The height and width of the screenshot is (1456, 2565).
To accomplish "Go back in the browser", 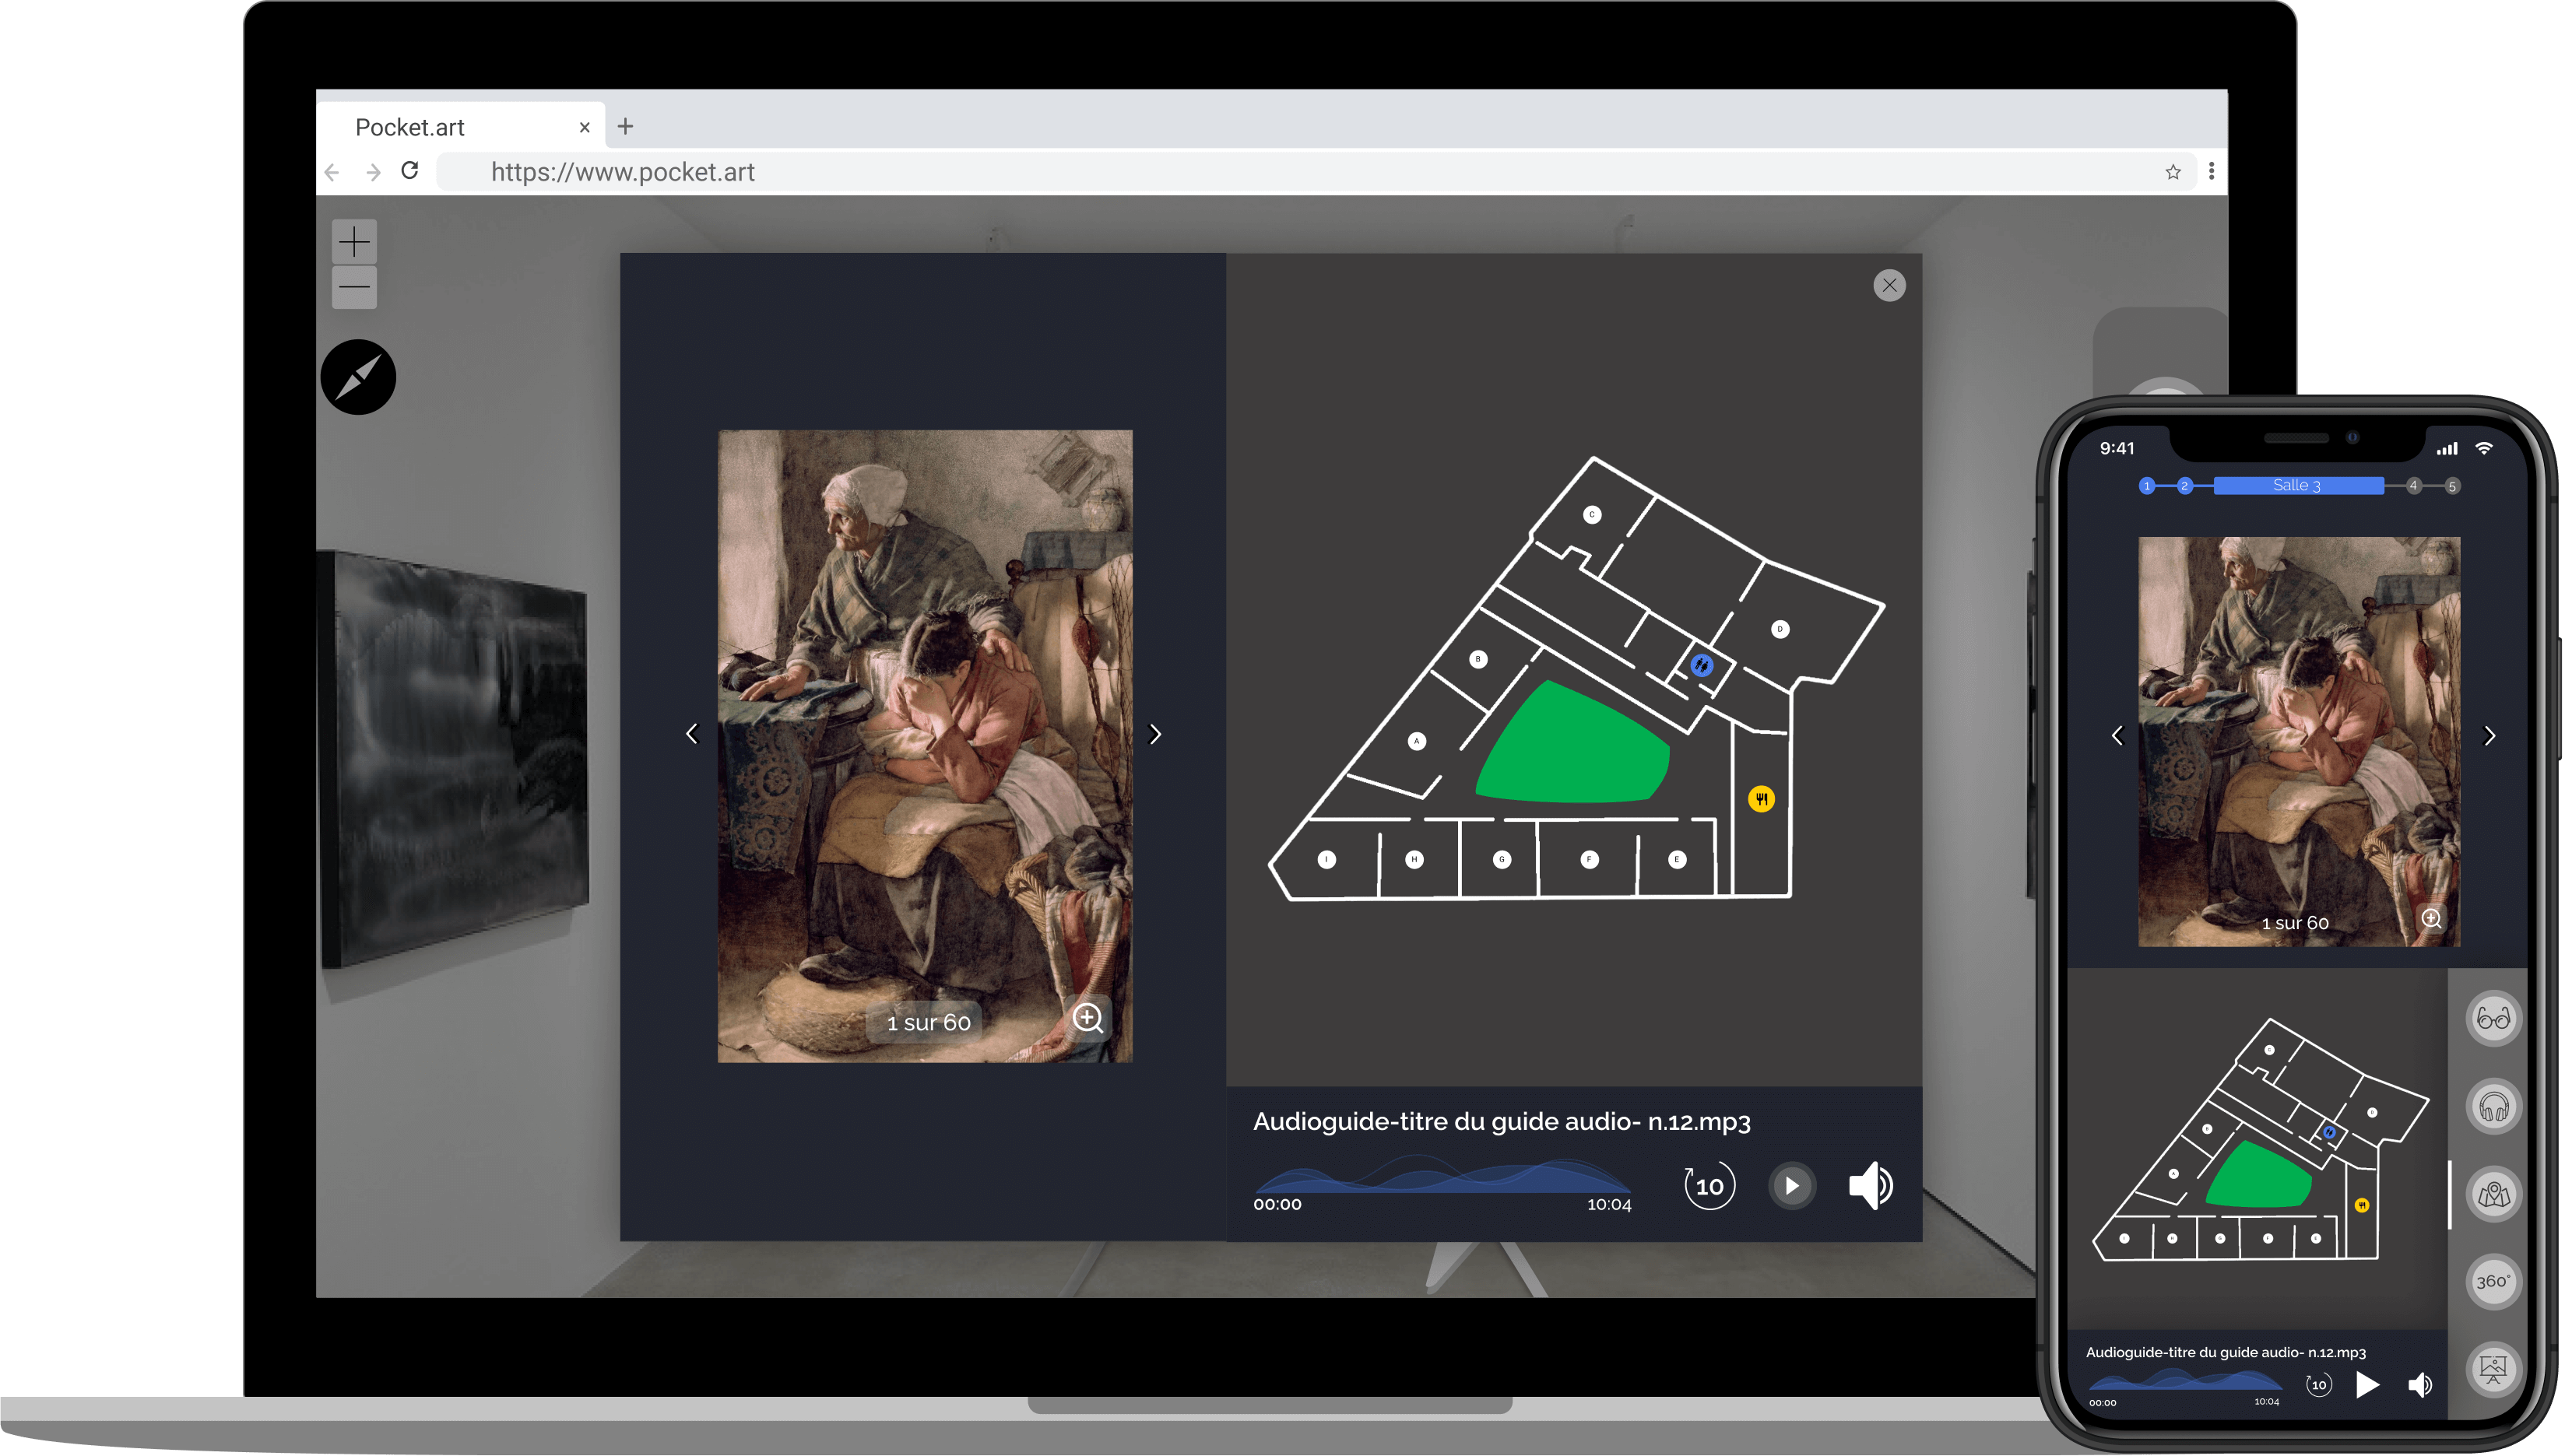I will [332, 172].
